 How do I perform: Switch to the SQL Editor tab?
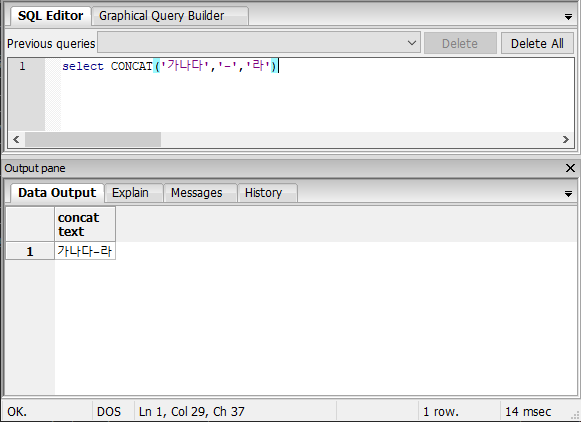pos(50,16)
